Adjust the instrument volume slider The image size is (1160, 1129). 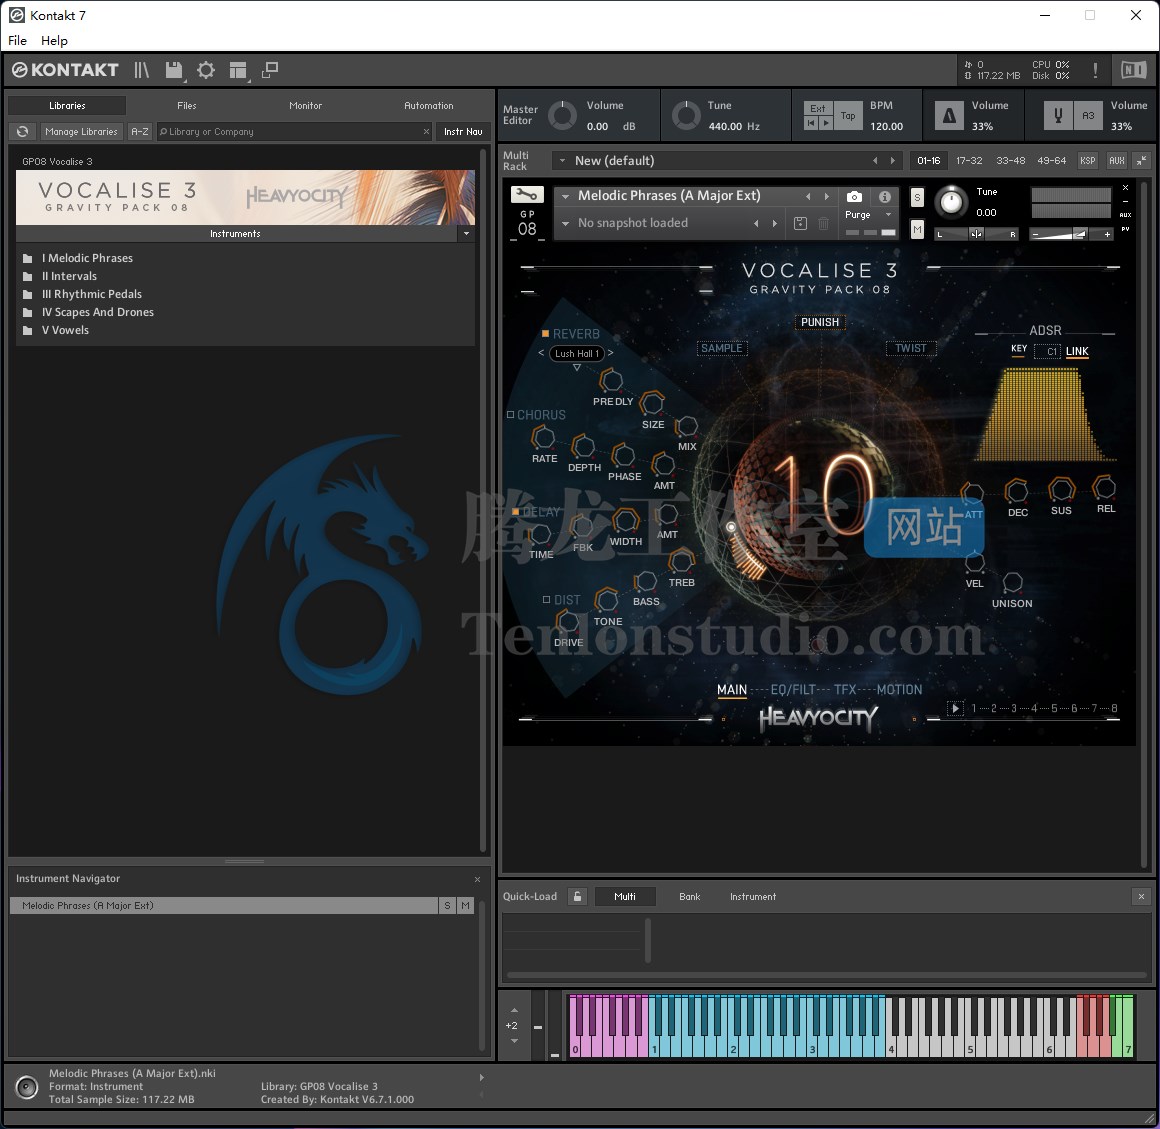pyautogui.click(x=1070, y=235)
